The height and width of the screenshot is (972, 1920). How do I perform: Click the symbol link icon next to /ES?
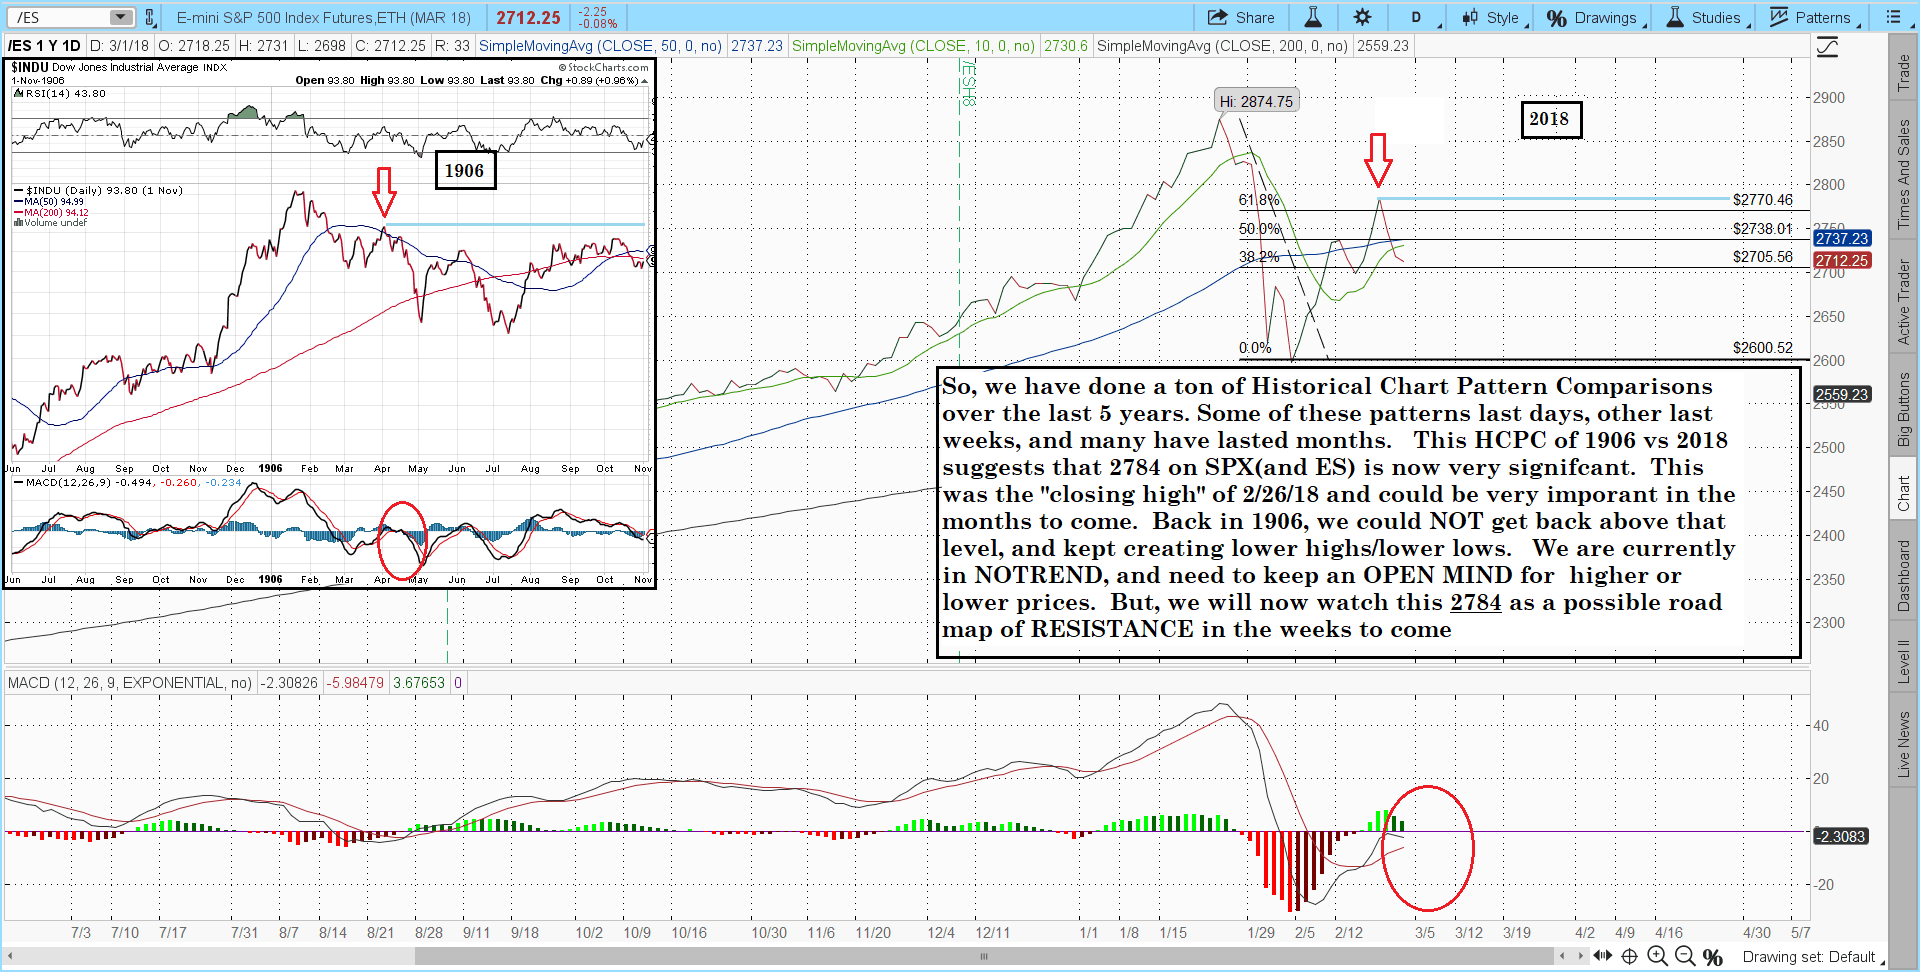tap(150, 17)
